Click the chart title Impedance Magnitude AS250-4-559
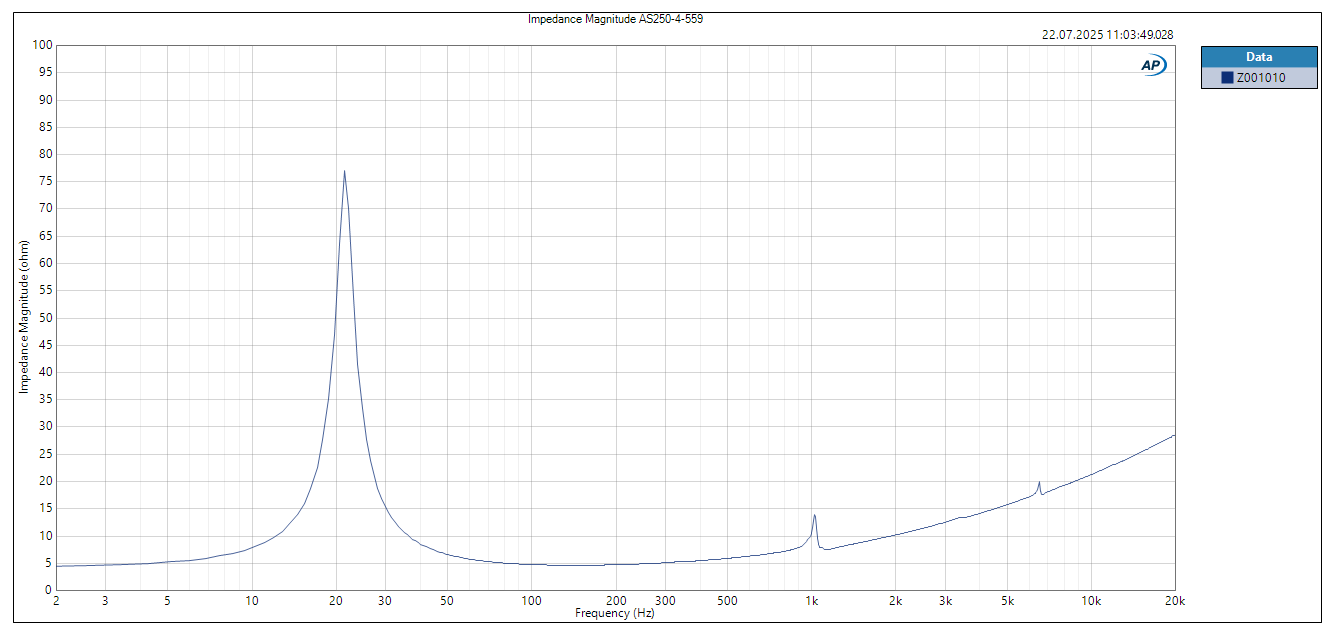 point(617,18)
